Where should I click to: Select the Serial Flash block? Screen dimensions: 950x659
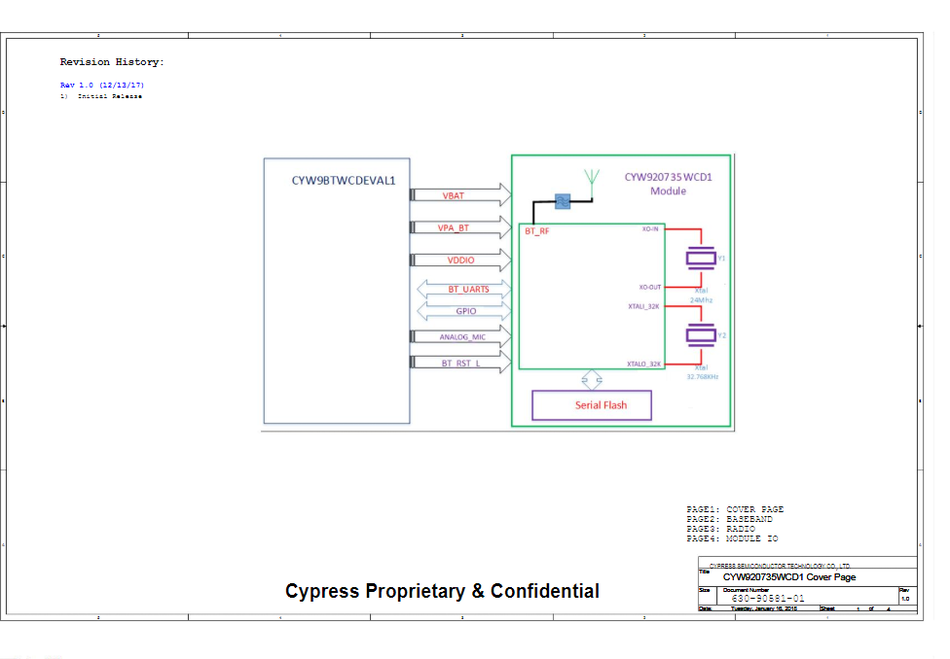592,405
